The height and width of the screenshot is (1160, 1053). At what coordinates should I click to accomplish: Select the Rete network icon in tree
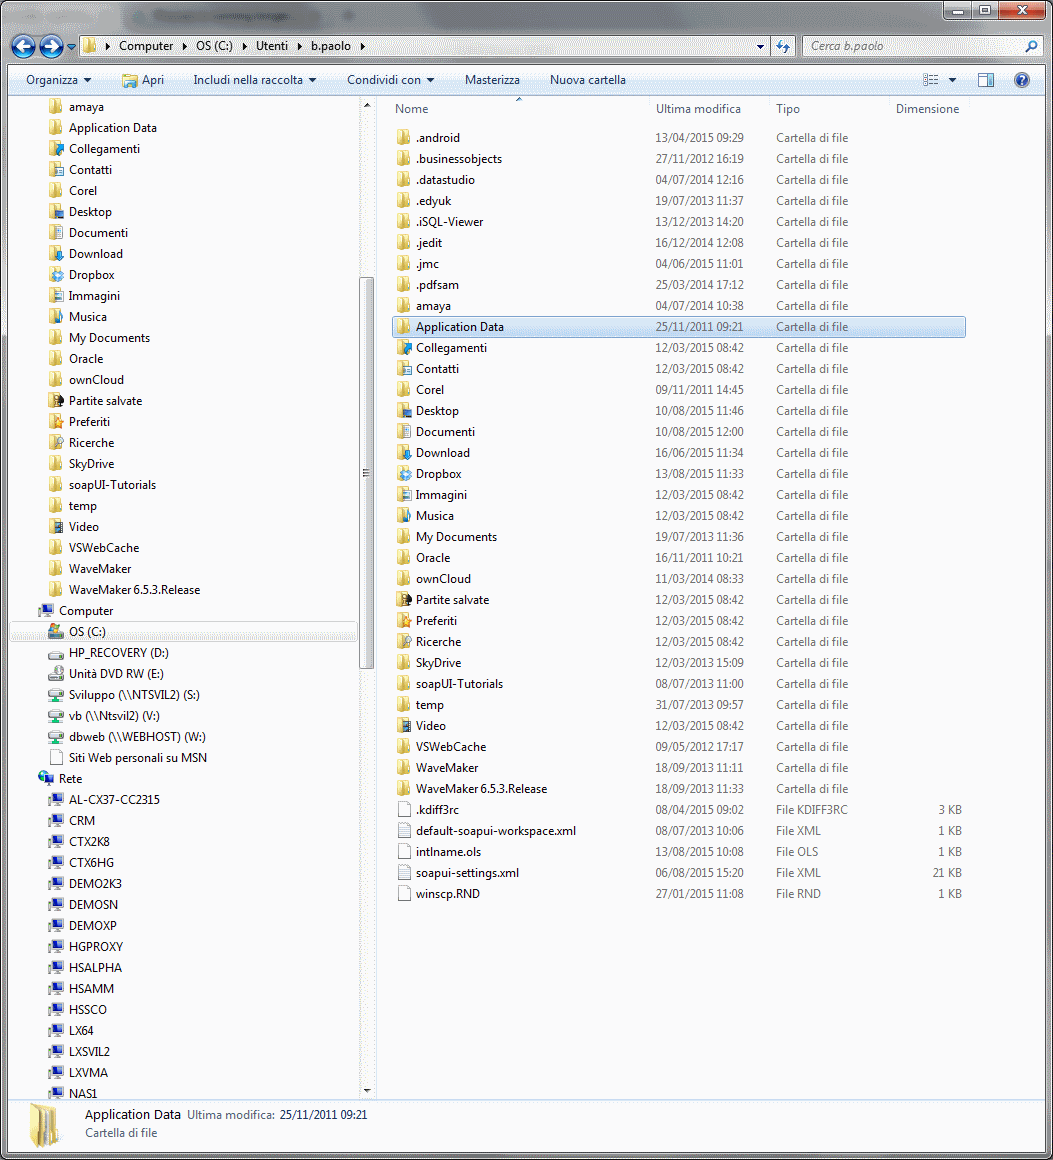coord(46,778)
